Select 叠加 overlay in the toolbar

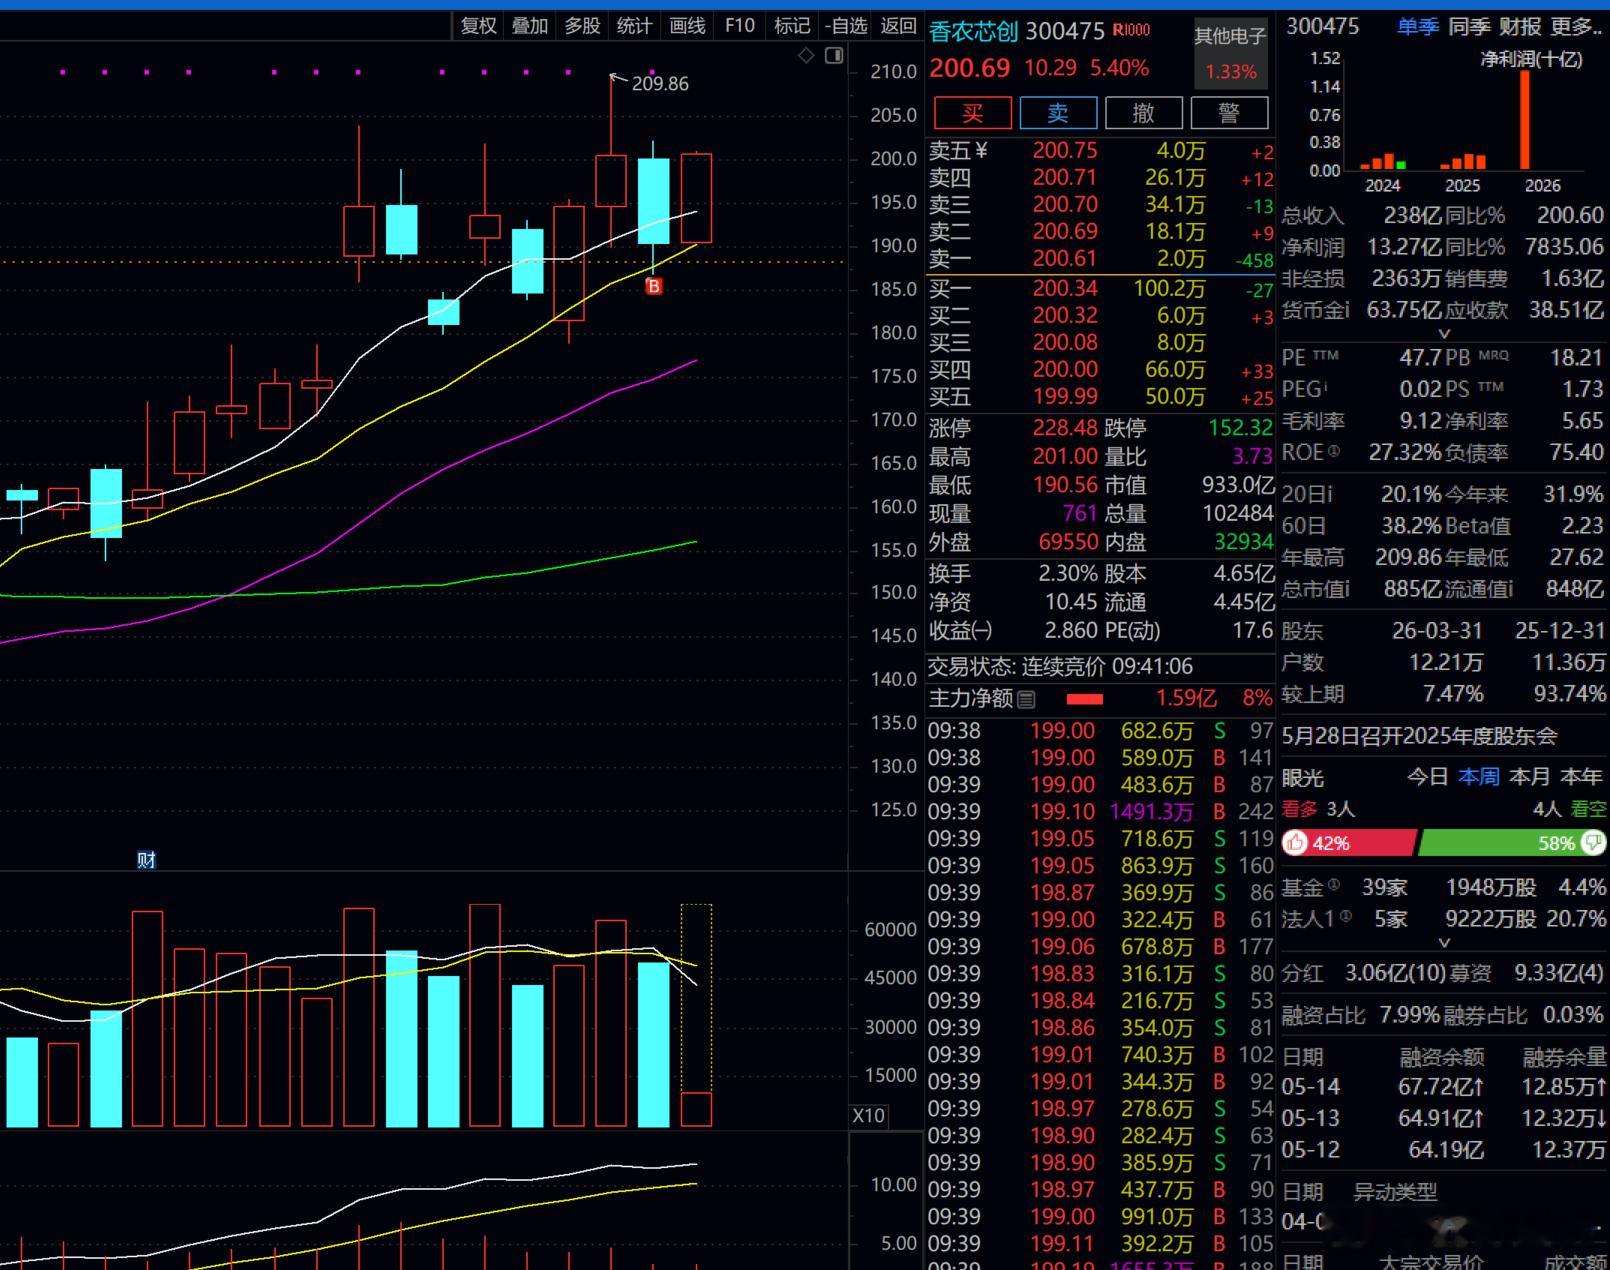(x=530, y=26)
